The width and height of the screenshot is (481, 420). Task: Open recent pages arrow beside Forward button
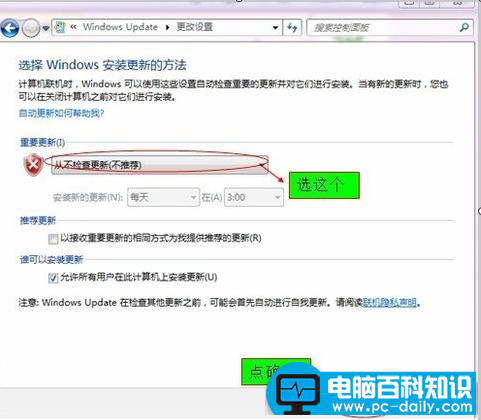click(x=46, y=28)
